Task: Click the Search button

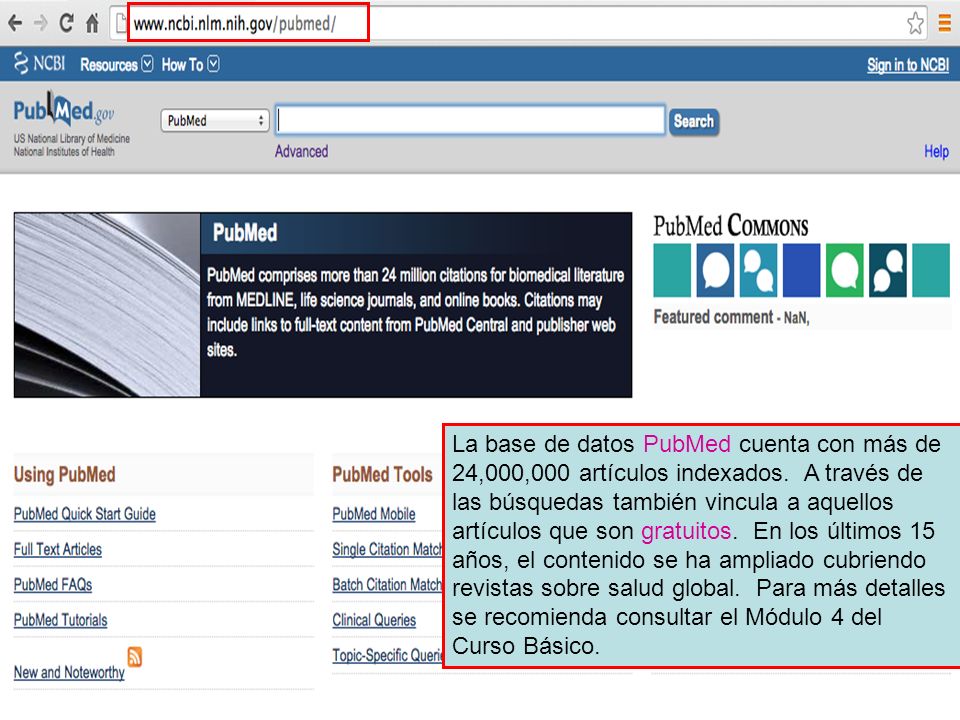Action: coord(694,121)
